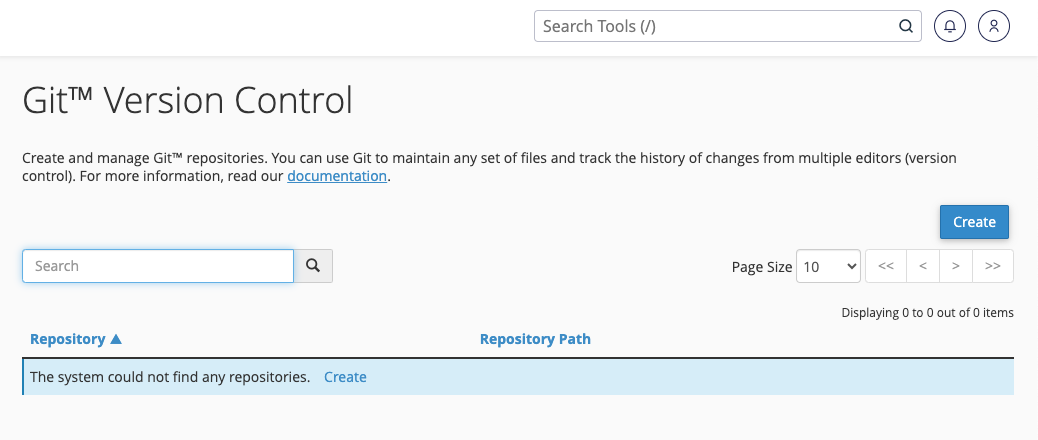Image resolution: width=1038 pixels, height=440 pixels.
Task: Click the Git Version Control page heading
Action: (188, 101)
